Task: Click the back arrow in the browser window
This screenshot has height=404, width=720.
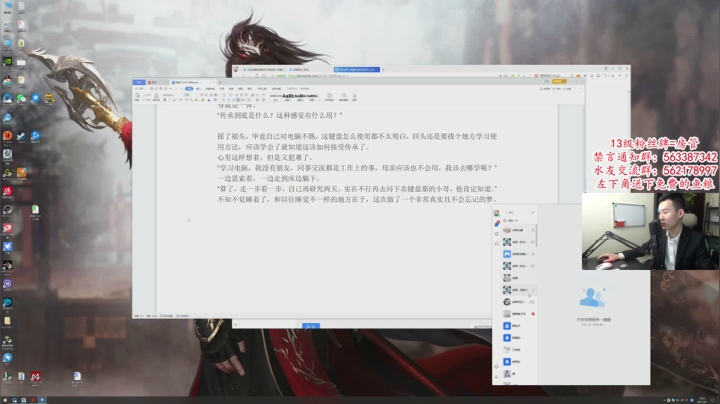Action: click(x=244, y=75)
